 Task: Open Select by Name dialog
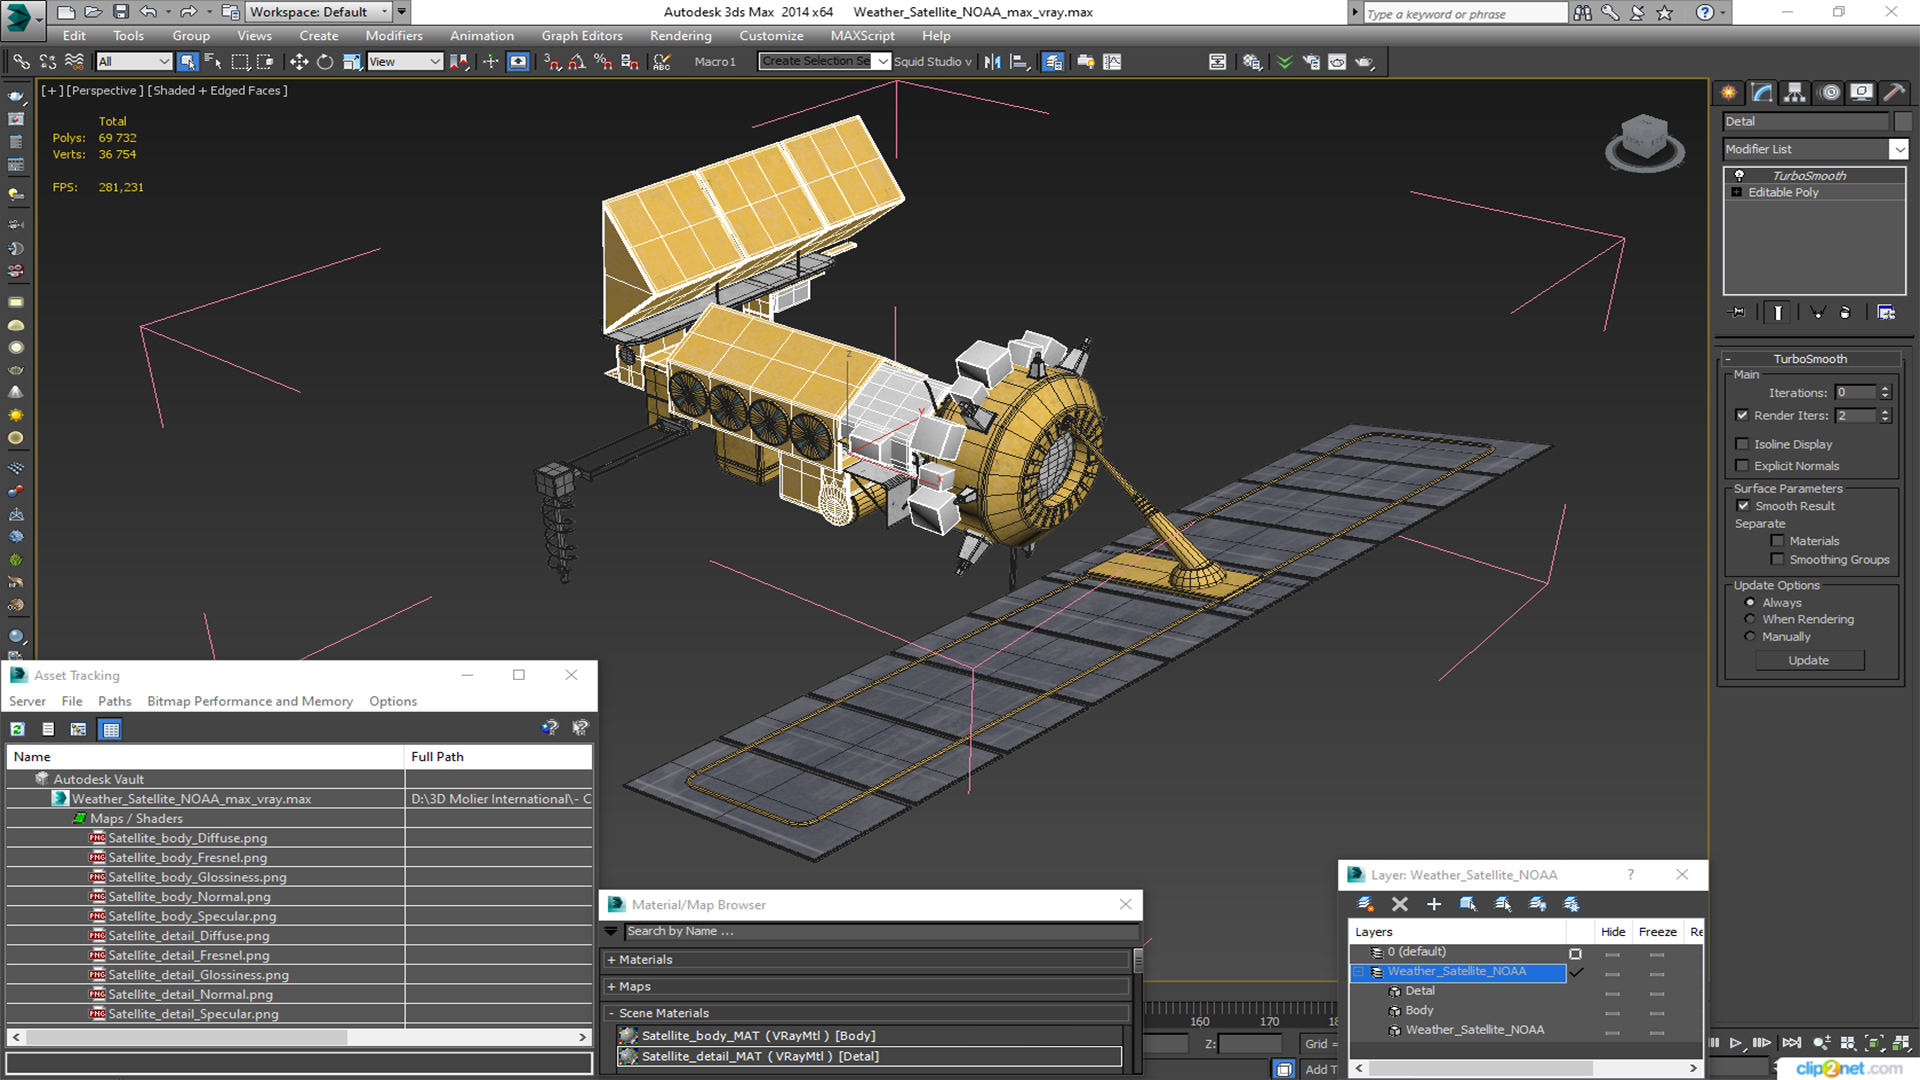coord(213,62)
